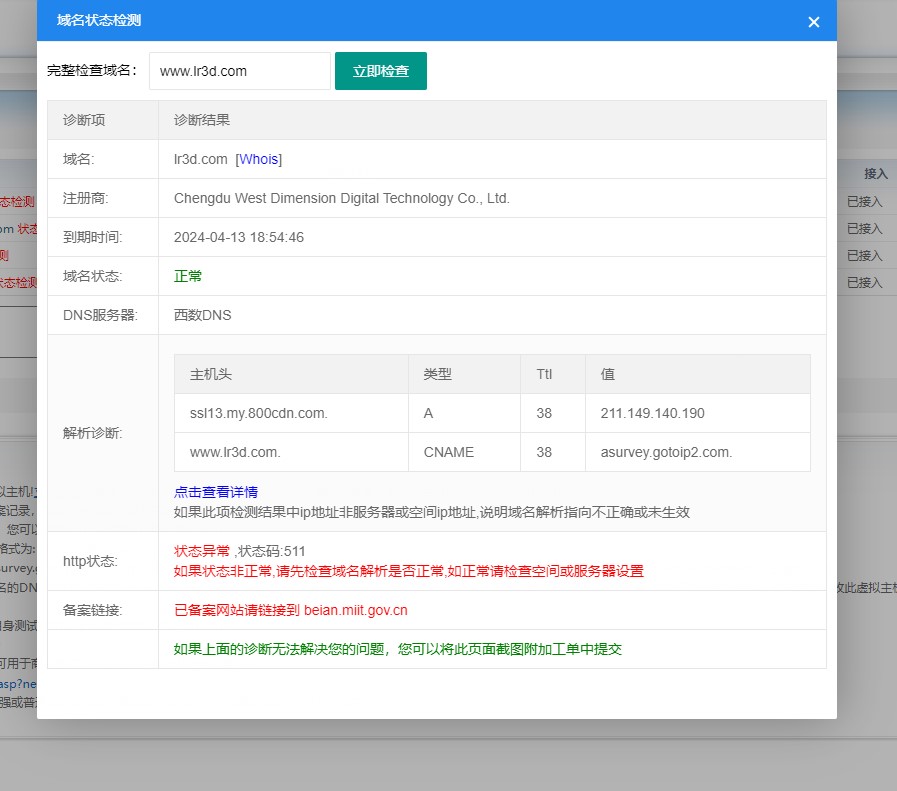This screenshot has height=791, width=897.
Task: Close the 域名状态检测 dialog with X
Action: click(813, 22)
